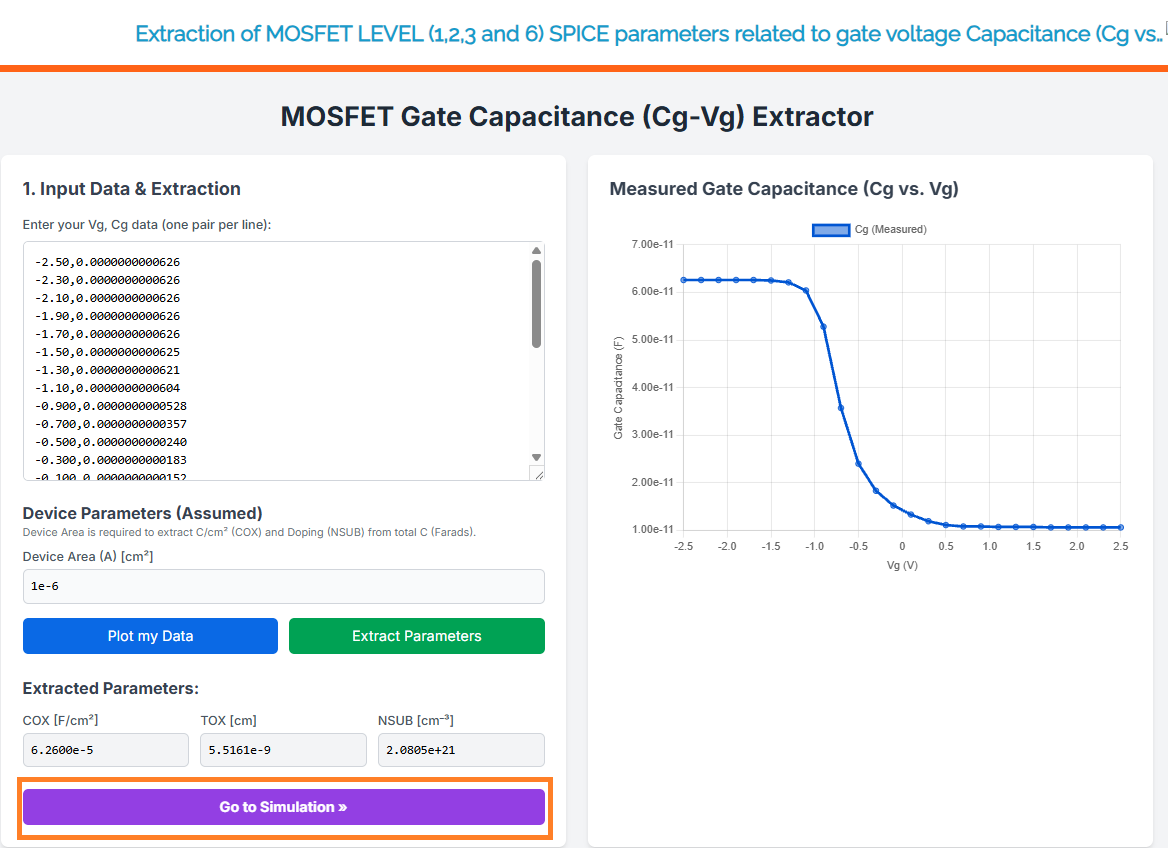This screenshot has height=848, width=1168.
Task: Click the first line of data, -2.50
Action: (x=108, y=262)
